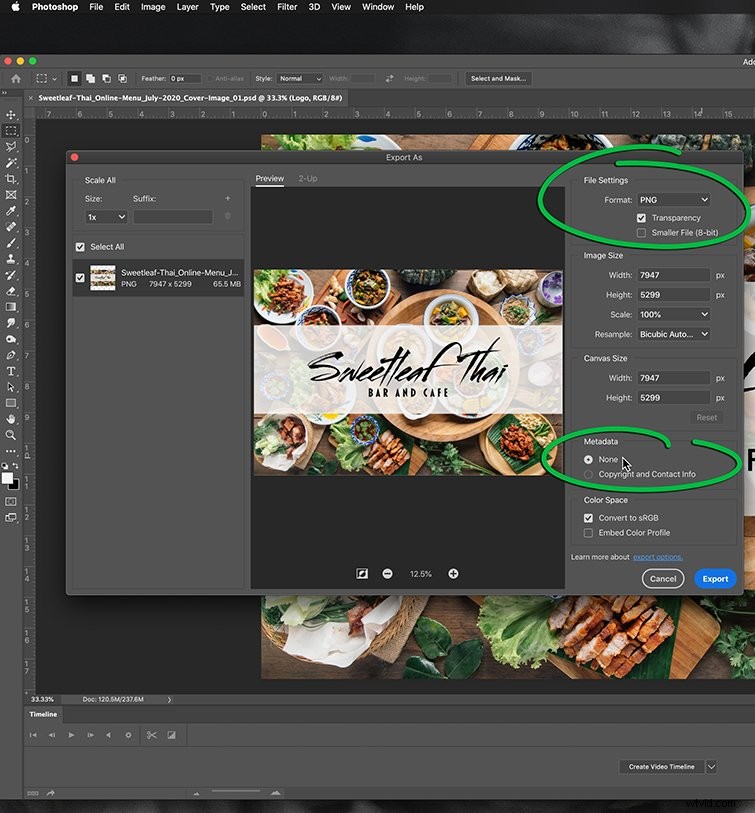Viewport: 755px width, 813px height.
Task: Open the File menu
Action: [96, 7]
